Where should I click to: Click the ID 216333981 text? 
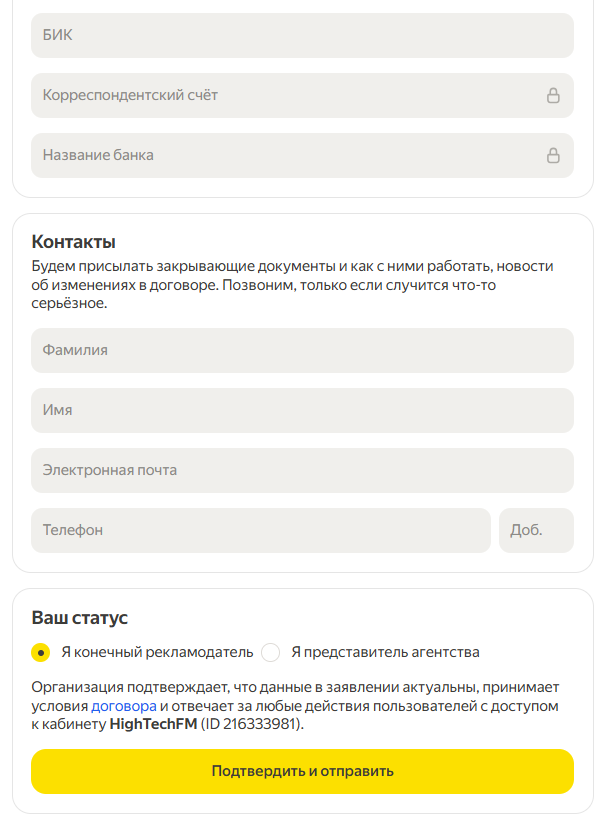[x=253, y=725]
